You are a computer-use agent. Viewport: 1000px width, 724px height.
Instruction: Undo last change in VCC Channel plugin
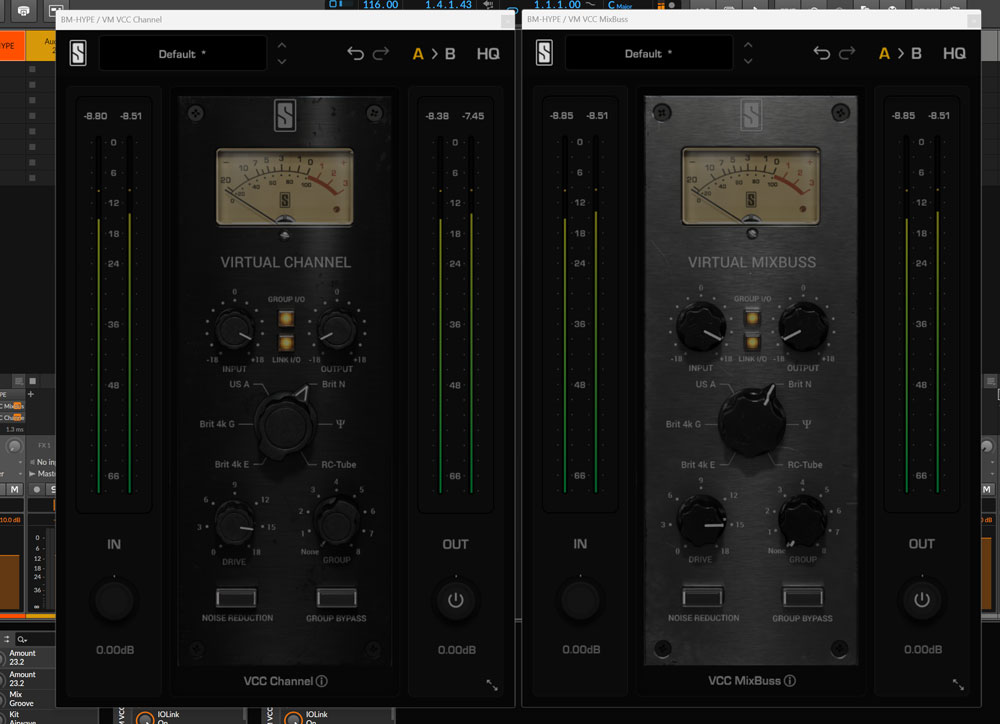pyautogui.click(x=356, y=54)
